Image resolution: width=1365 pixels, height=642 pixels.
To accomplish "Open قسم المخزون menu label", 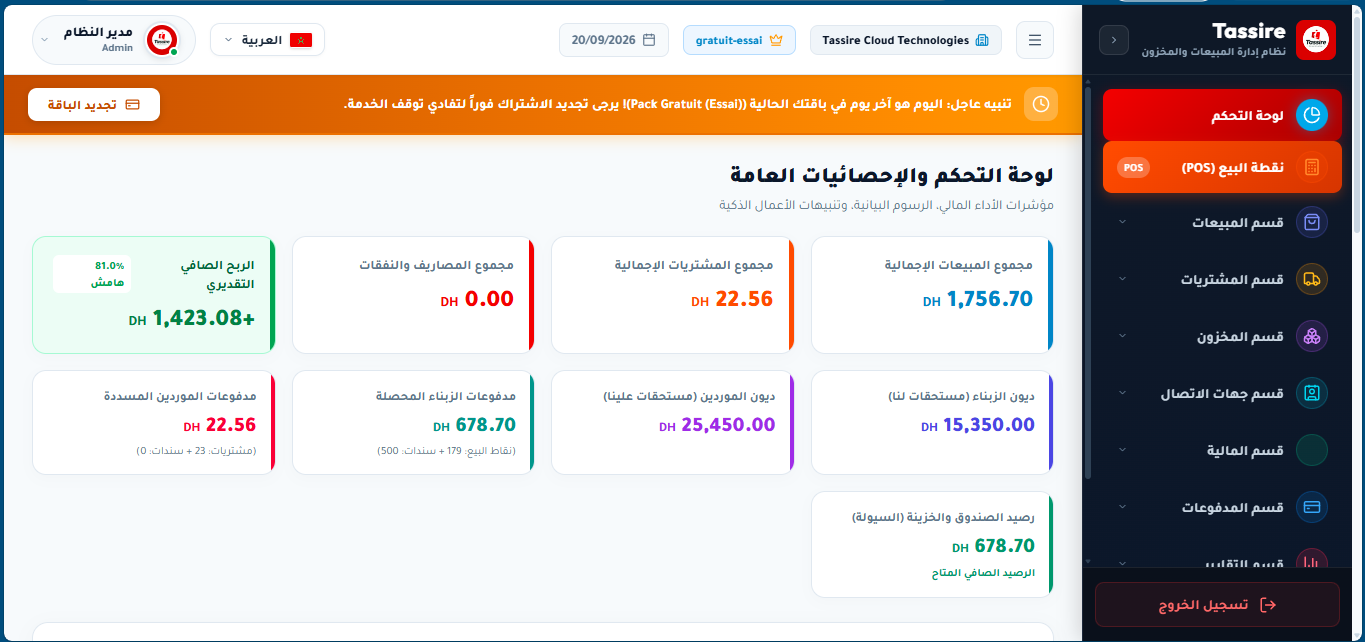I will 1240,336.
